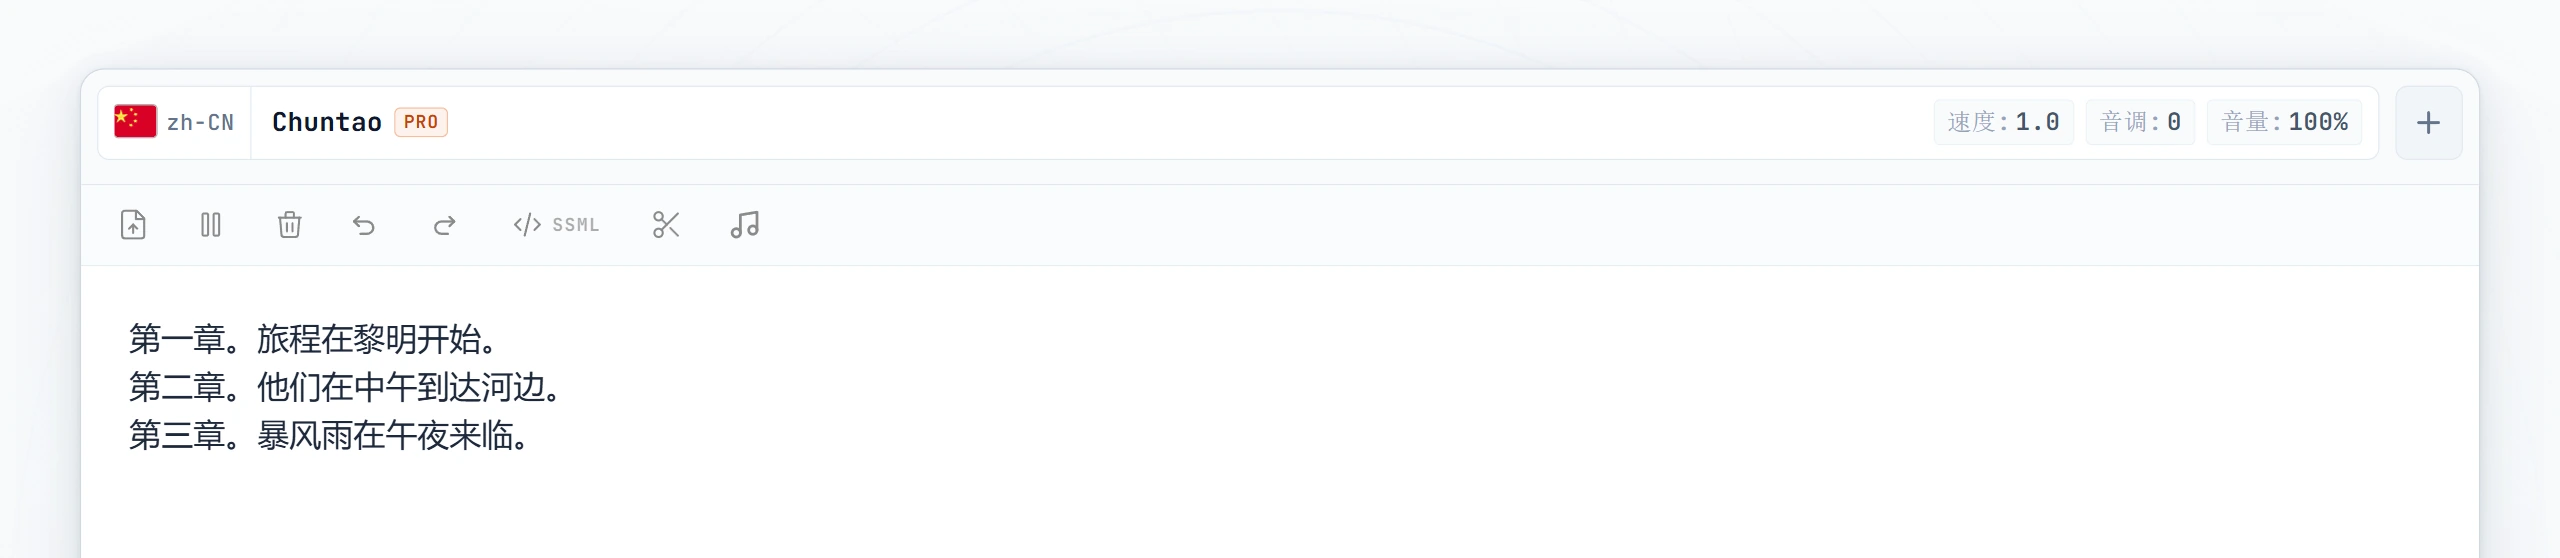This screenshot has height=558, width=2560.
Task: Select the scissors cut tool
Action: click(x=666, y=225)
